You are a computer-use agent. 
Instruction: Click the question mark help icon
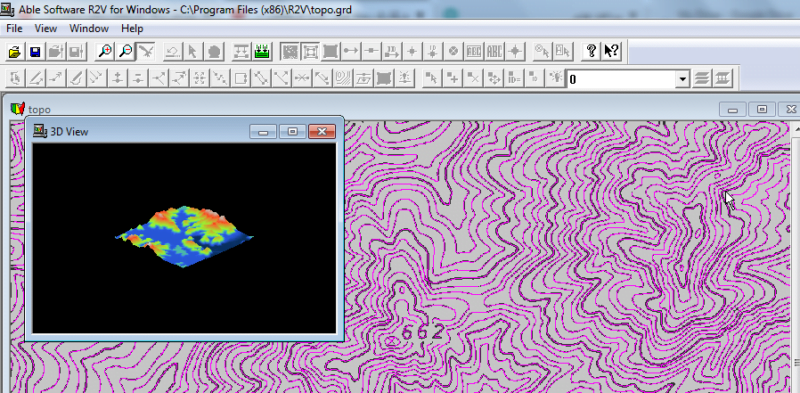click(x=591, y=51)
